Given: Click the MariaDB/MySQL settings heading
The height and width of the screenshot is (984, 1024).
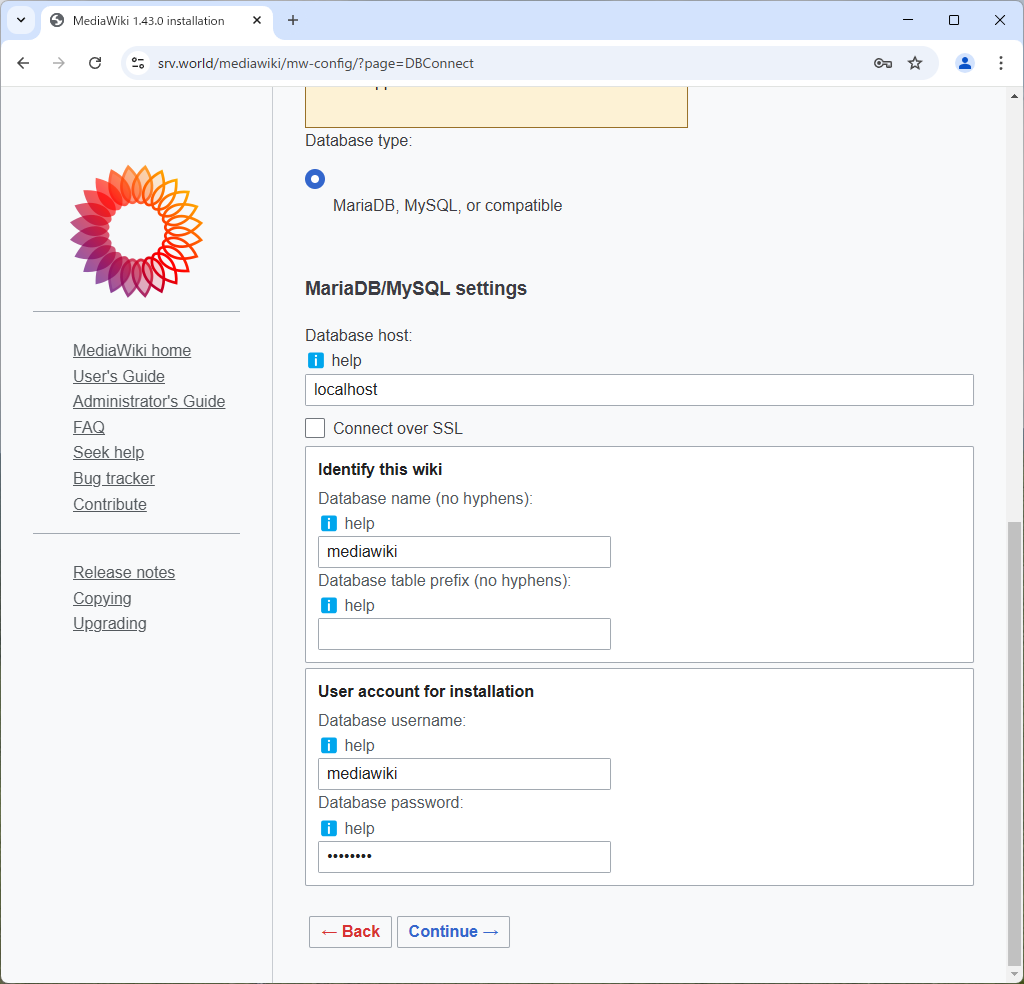Looking at the screenshot, I should (416, 289).
